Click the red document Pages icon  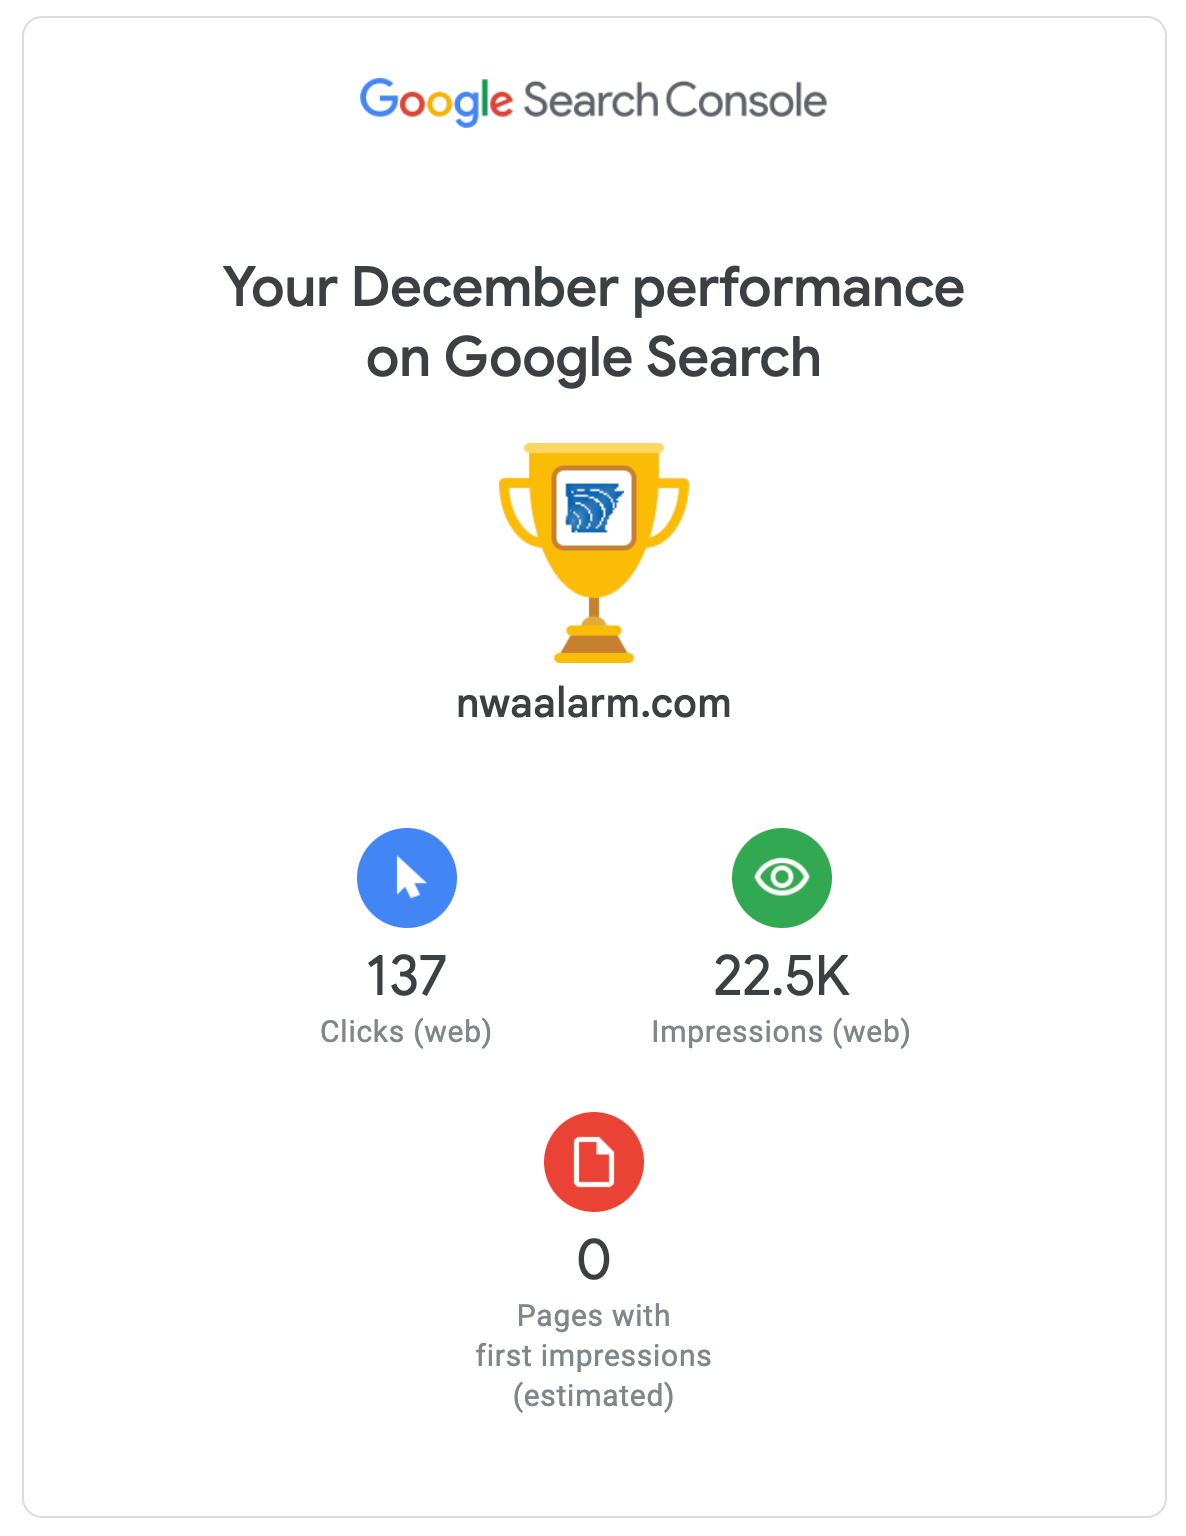tap(593, 1161)
